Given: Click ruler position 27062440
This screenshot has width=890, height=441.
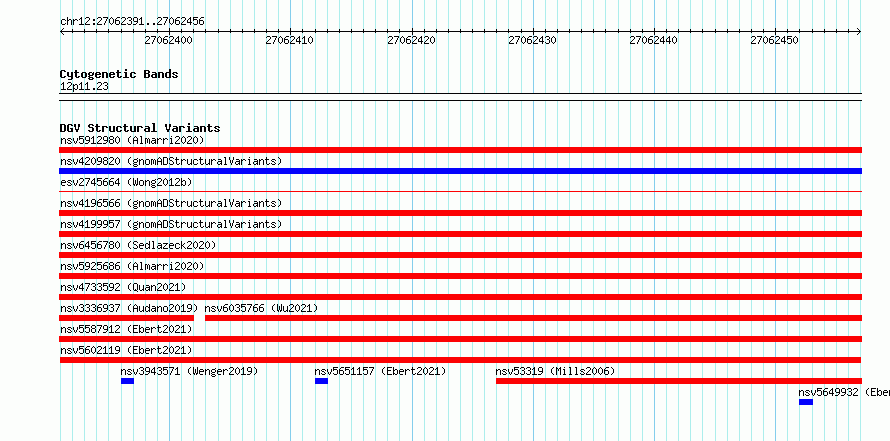Looking at the screenshot, I should 654,40.
